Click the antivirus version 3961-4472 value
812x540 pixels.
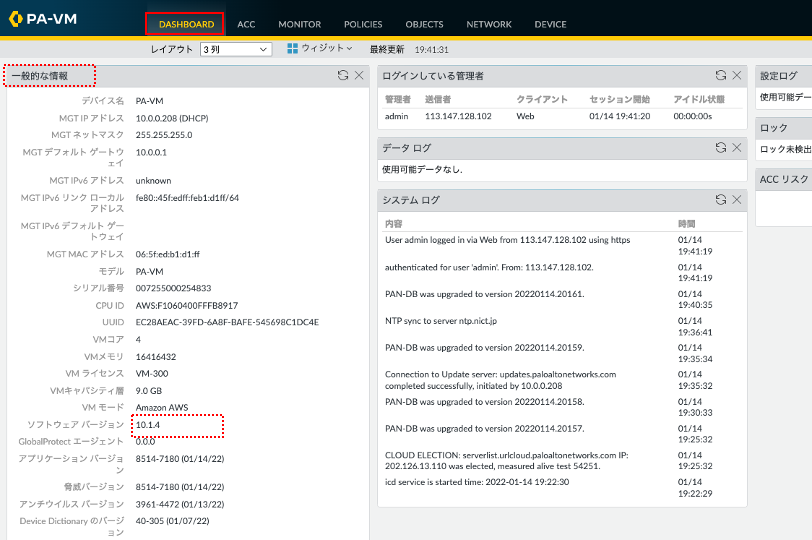pyautogui.click(x=180, y=504)
